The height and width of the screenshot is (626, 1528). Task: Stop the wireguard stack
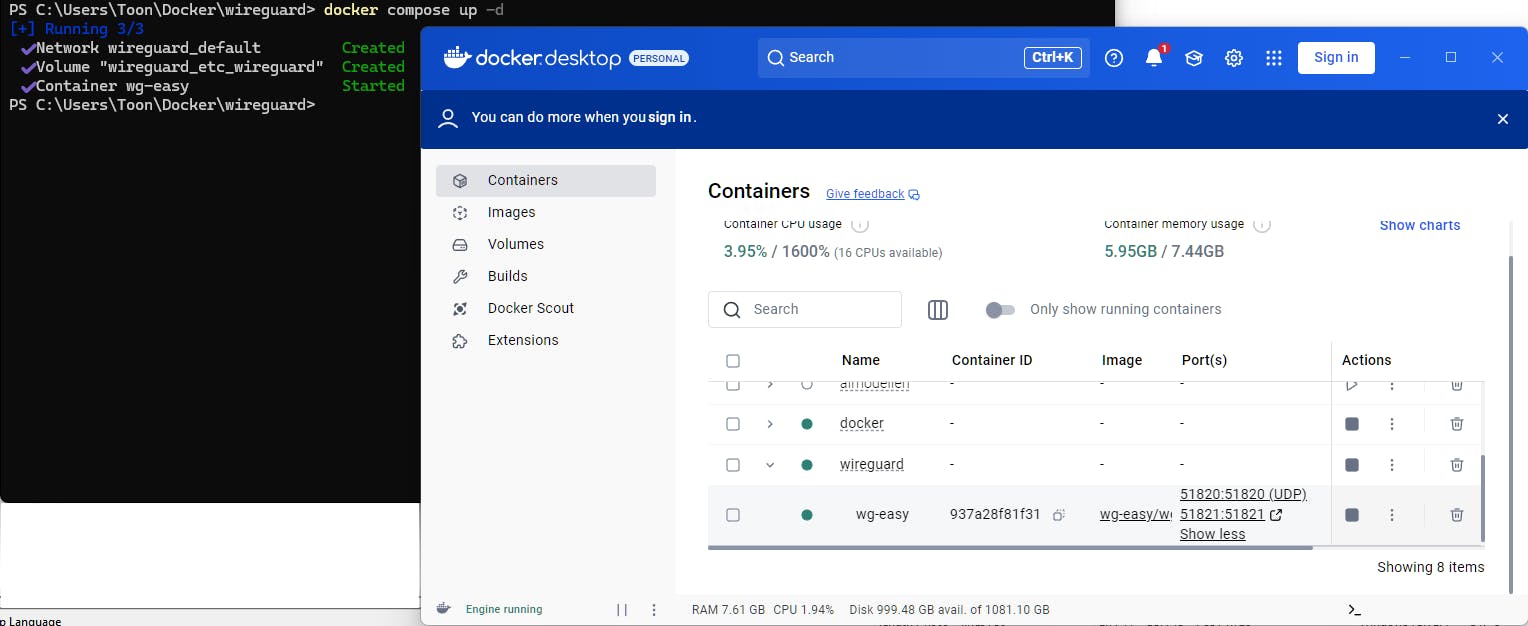pos(1352,465)
